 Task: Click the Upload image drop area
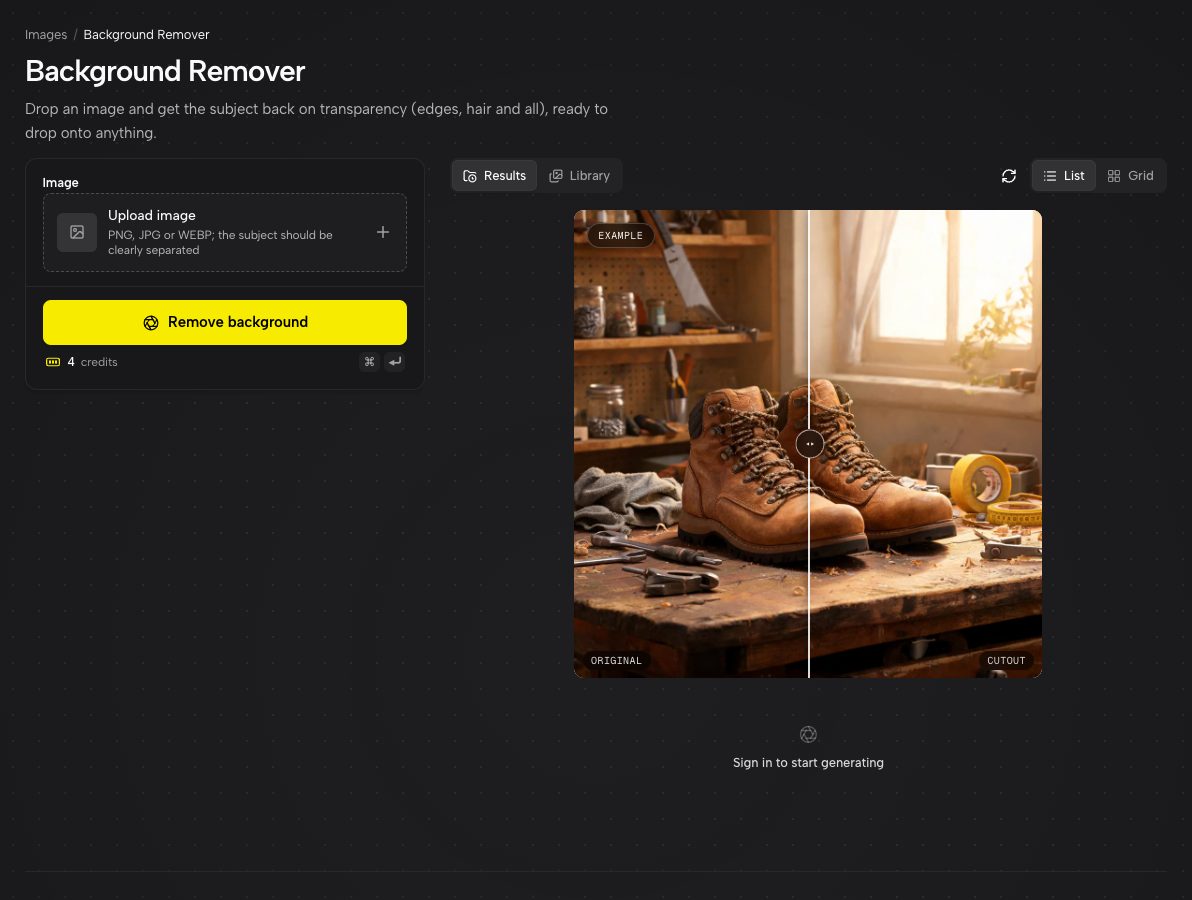coord(225,233)
